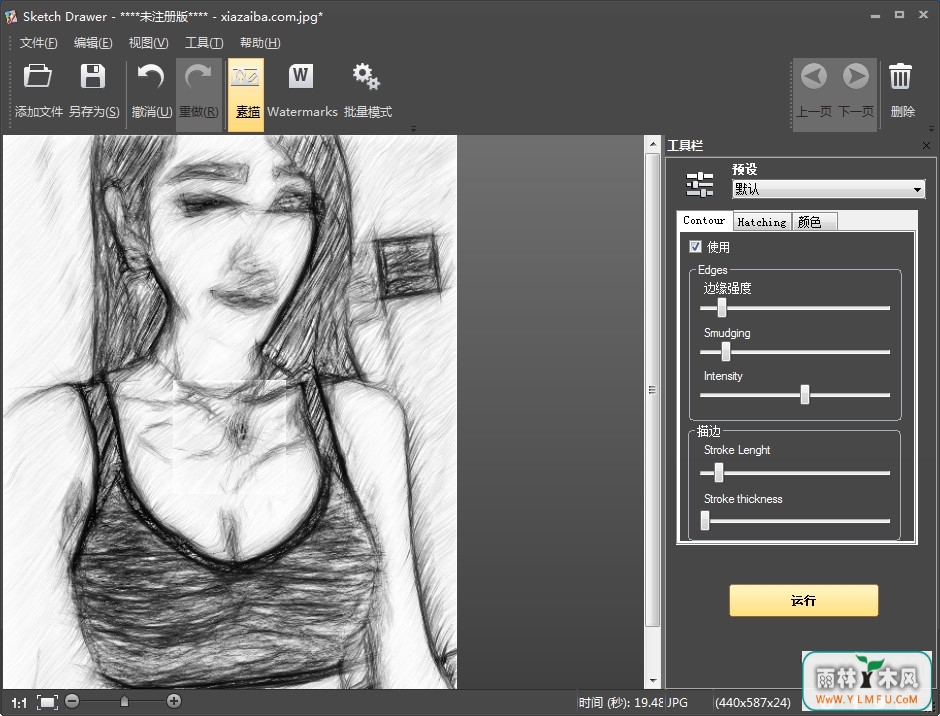Click the 删除 trash icon
Viewport: 940px width, 716px height.
900,77
